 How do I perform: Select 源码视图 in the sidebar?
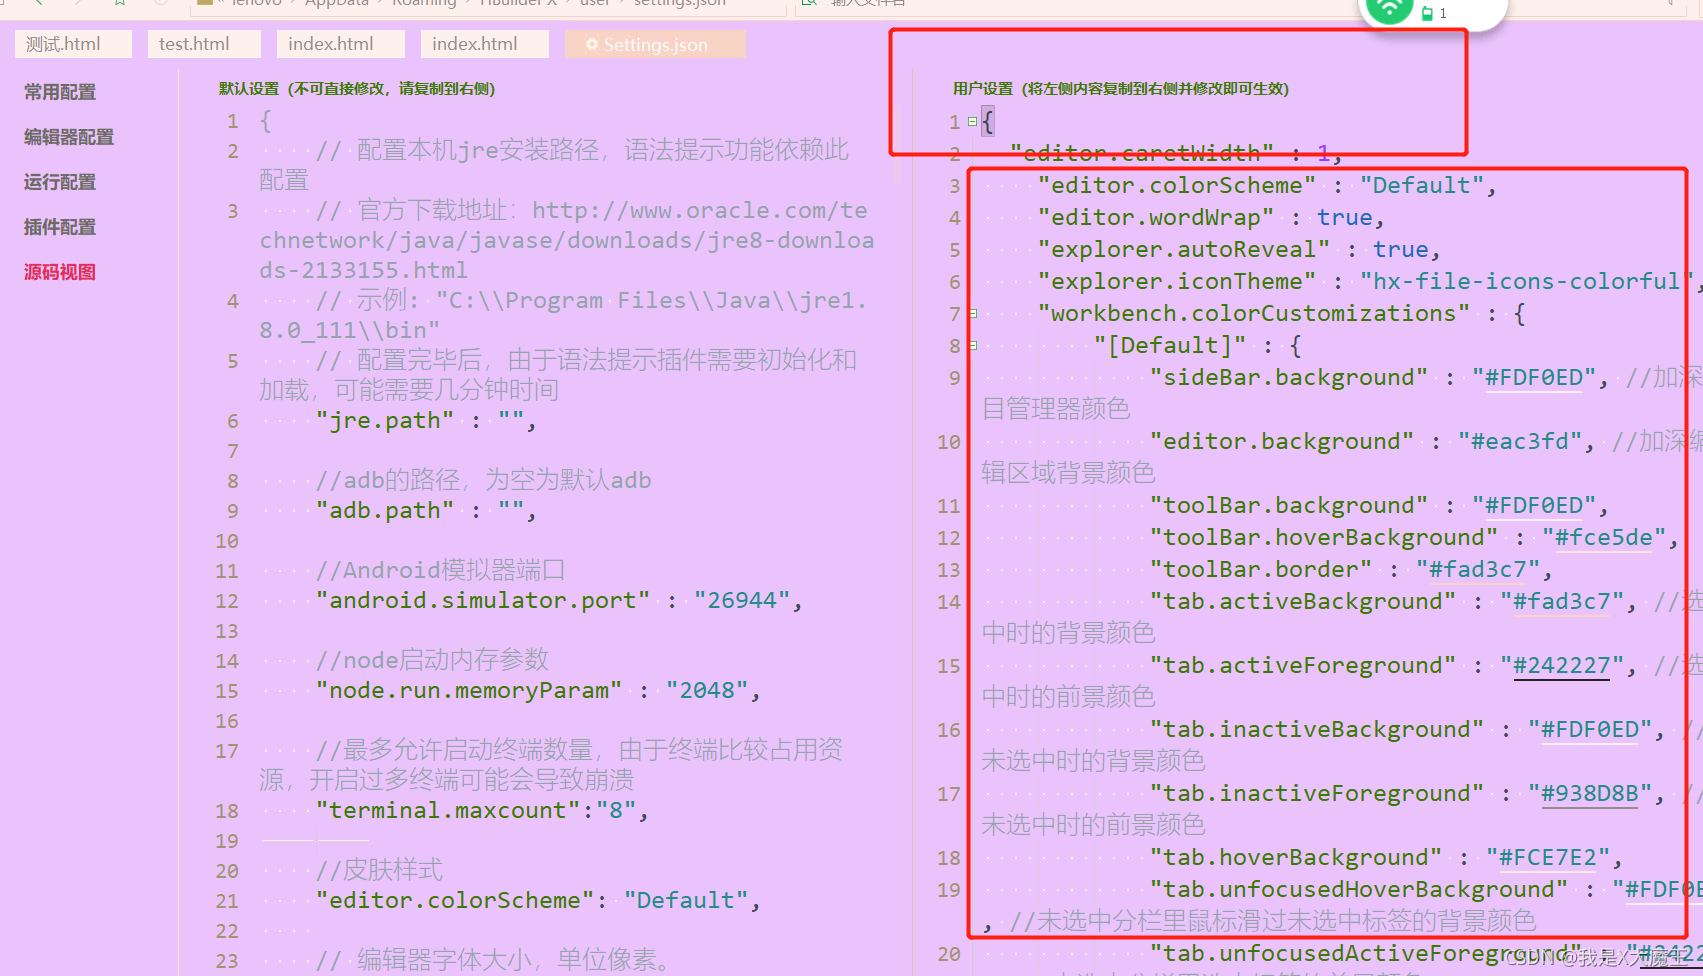(60, 272)
